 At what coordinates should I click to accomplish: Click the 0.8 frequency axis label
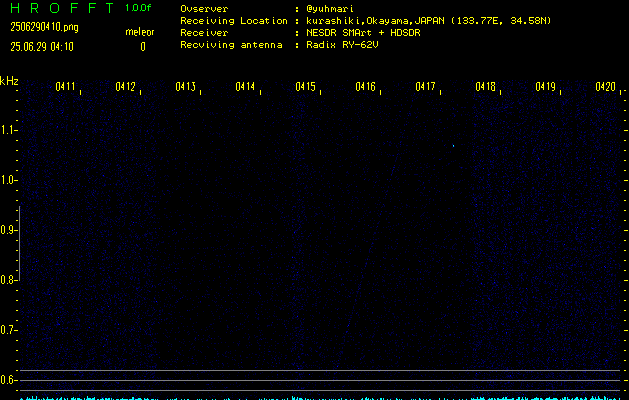7,280
